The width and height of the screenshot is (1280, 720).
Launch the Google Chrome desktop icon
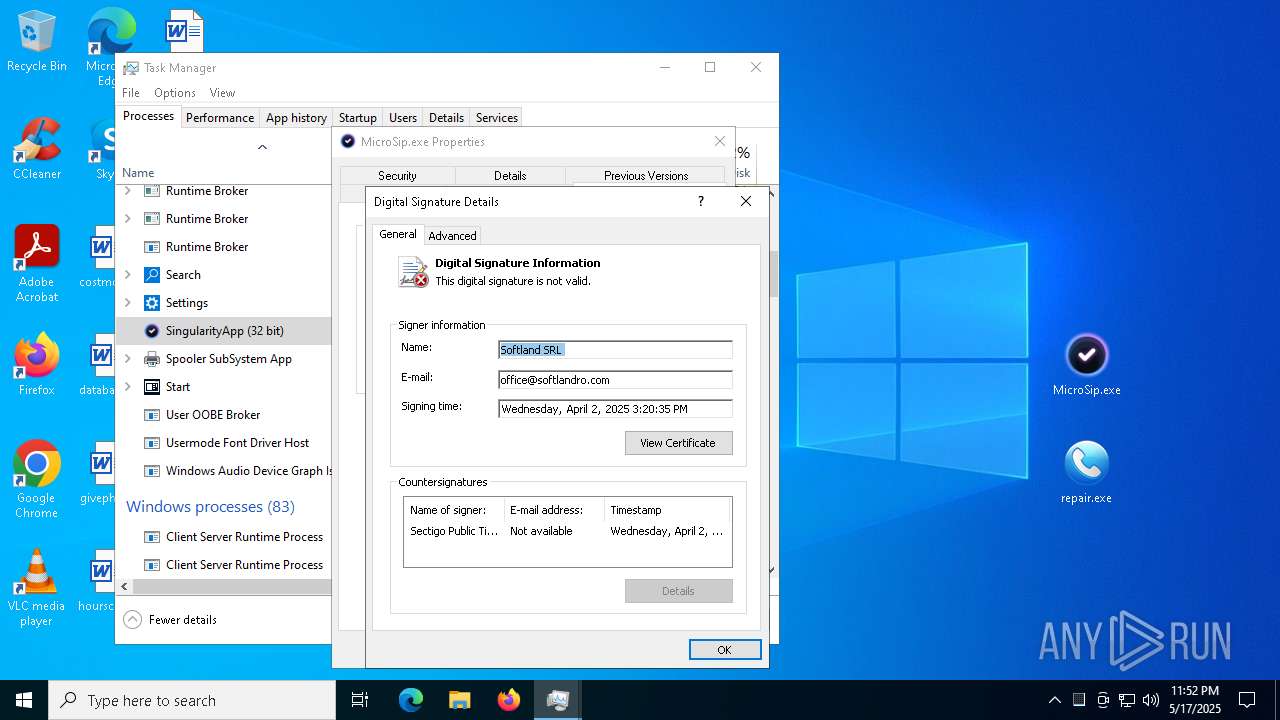click(36, 479)
